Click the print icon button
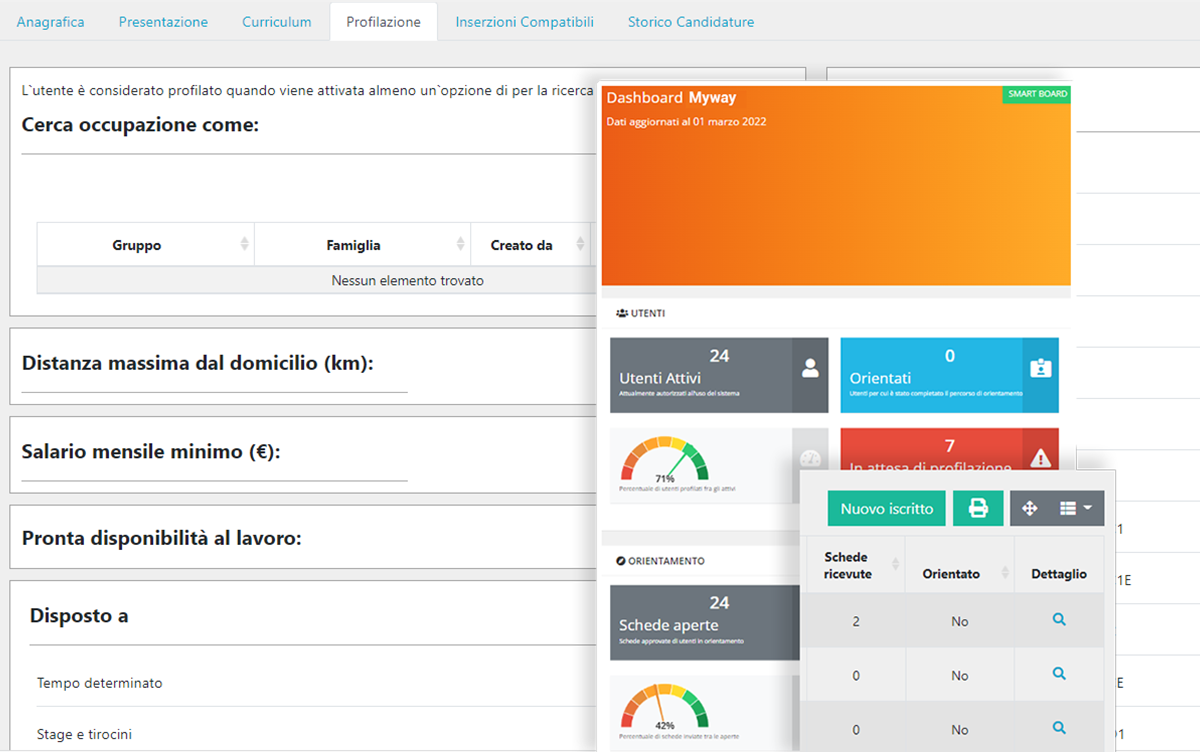 978,508
